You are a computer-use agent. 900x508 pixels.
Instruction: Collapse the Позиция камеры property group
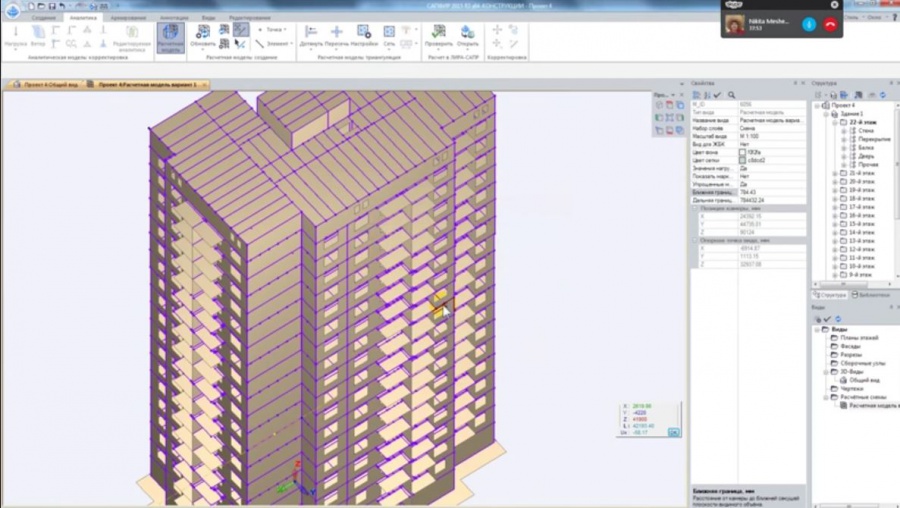(696, 208)
